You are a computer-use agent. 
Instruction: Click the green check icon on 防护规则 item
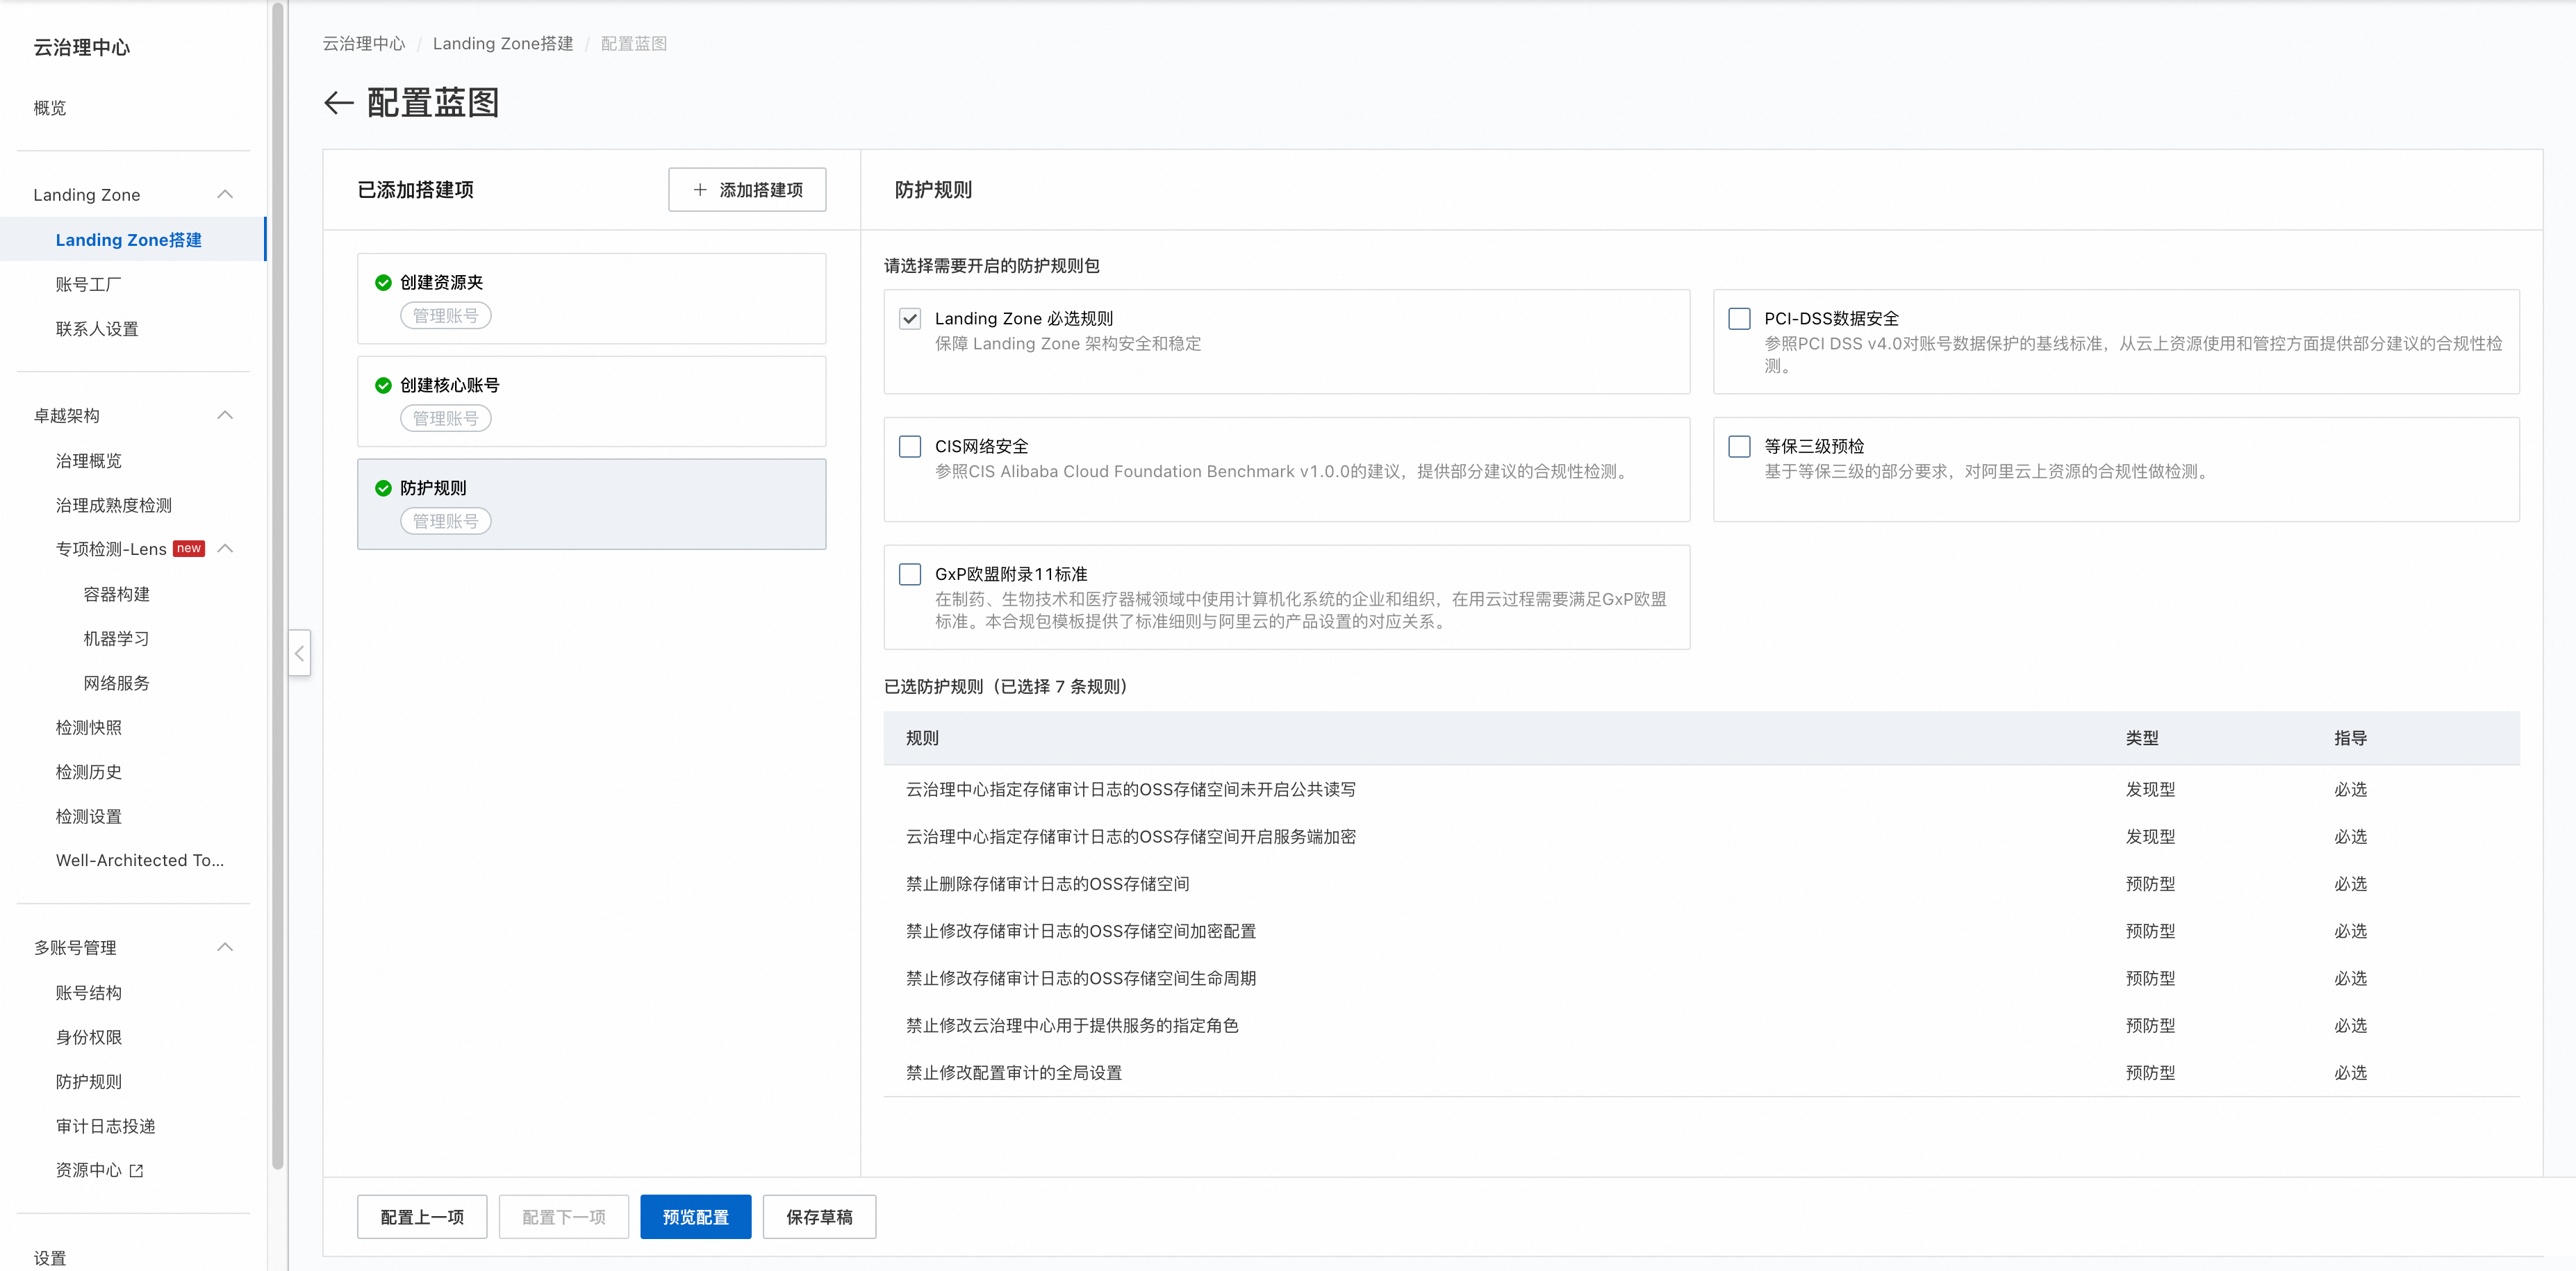tap(383, 489)
